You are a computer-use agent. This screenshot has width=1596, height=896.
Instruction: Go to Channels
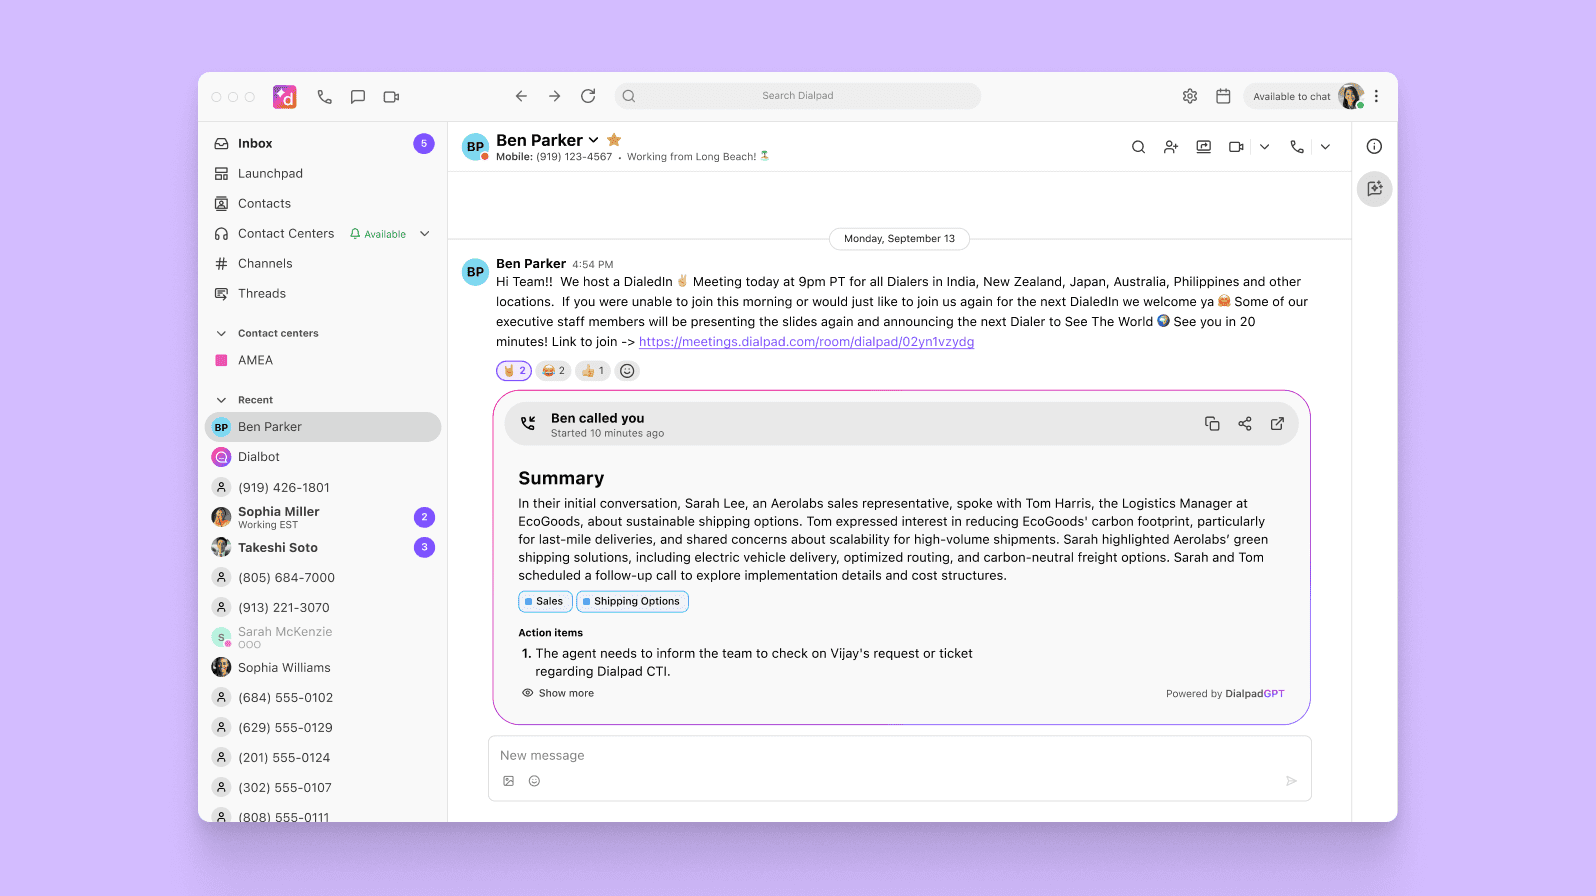tap(265, 264)
